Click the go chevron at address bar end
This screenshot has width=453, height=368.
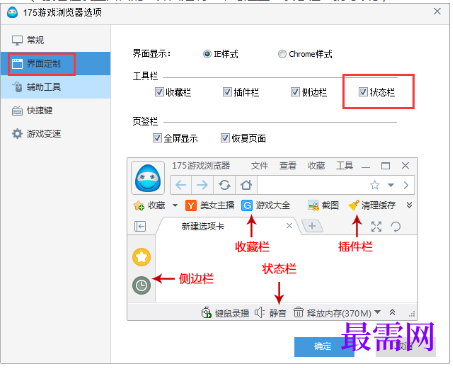coord(406,185)
